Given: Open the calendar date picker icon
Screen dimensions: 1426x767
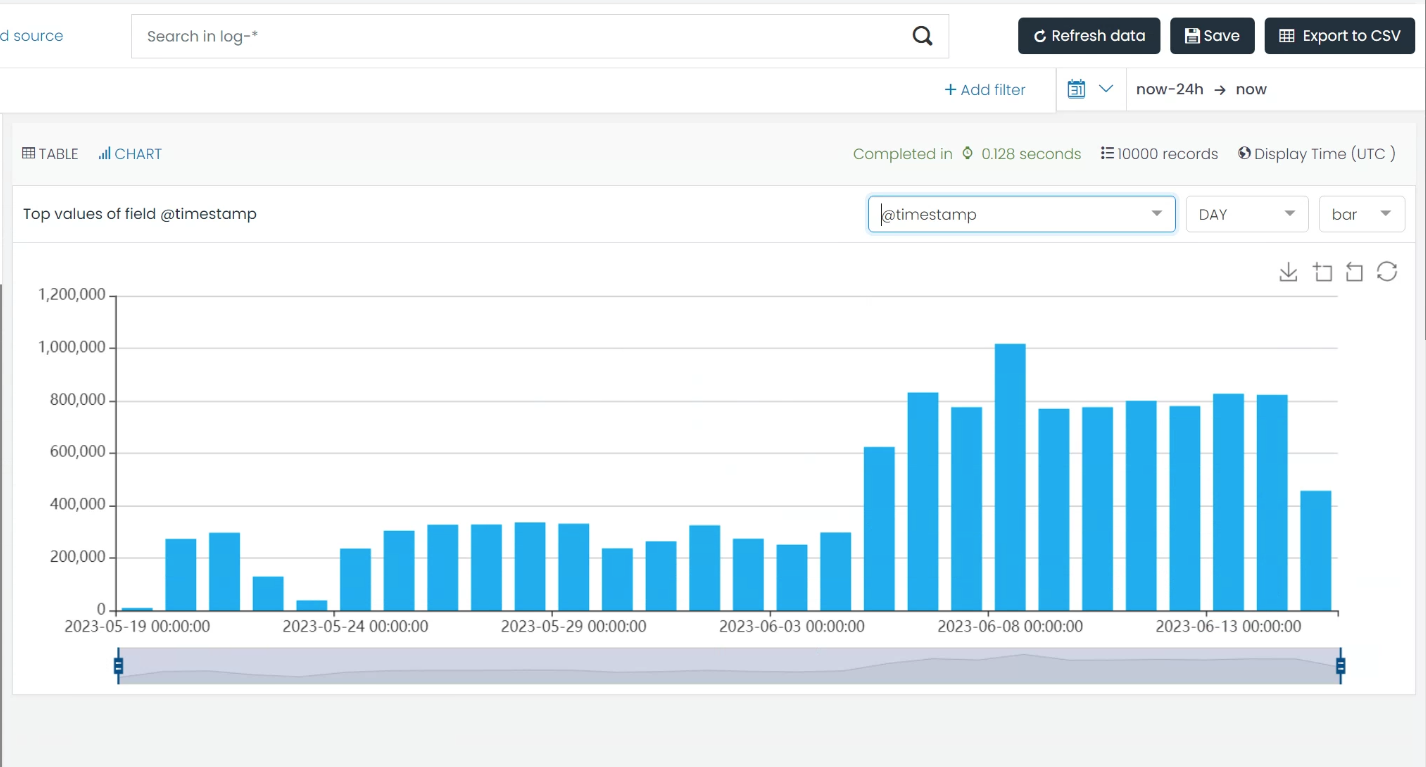Looking at the screenshot, I should 1076,89.
